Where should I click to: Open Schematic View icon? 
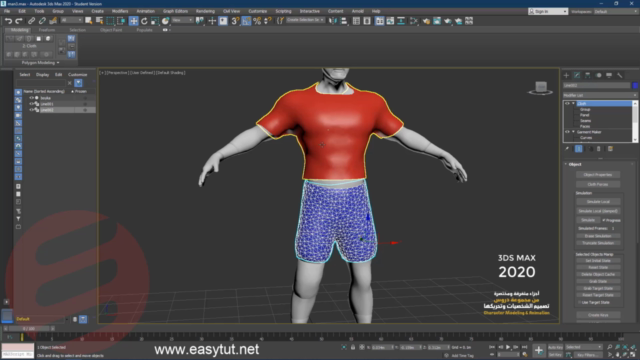[x=401, y=21]
